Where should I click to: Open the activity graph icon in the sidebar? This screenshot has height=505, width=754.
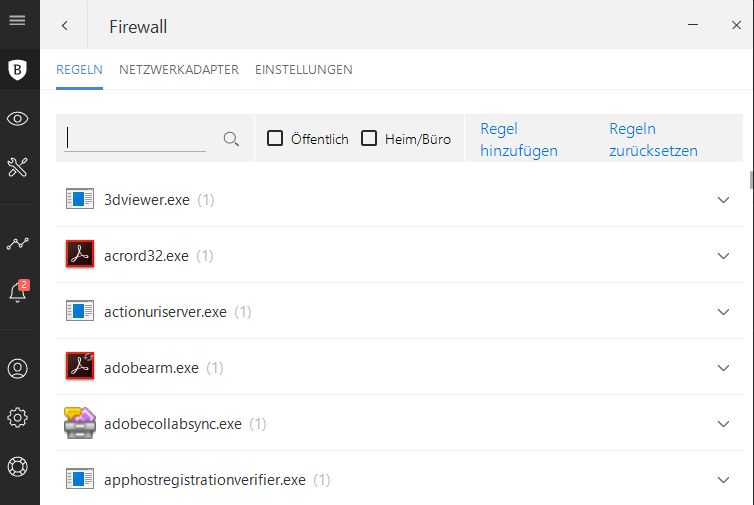(17, 244)
